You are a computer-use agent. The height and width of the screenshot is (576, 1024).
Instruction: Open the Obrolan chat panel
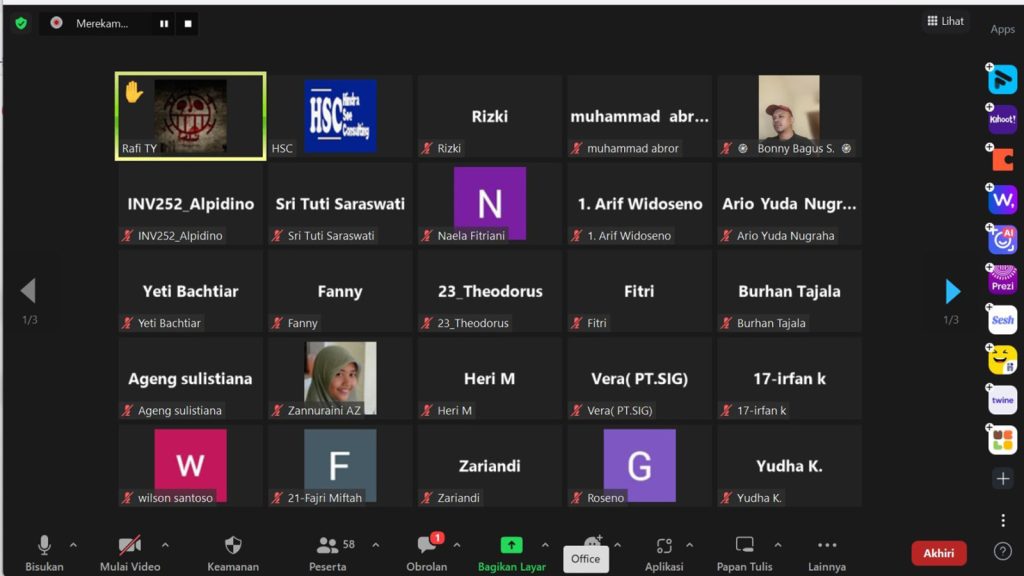coord(427,552)
